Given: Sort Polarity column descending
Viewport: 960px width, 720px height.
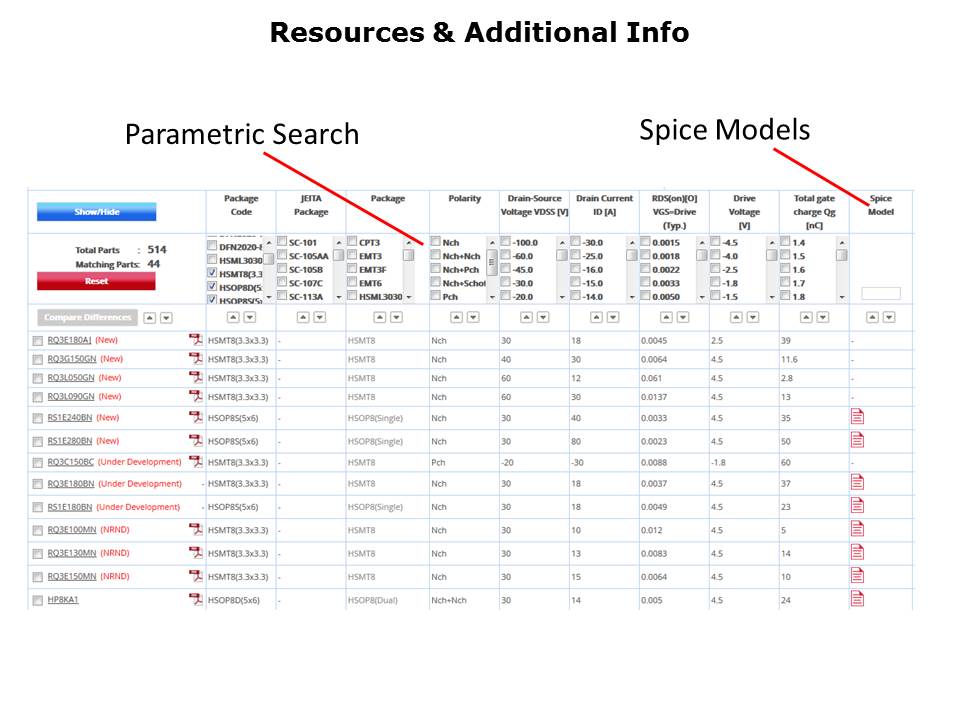Looking at the screenshot, I should [474, 317].
